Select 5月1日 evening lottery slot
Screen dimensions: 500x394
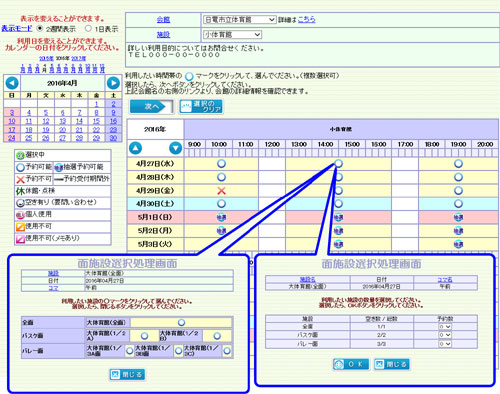(458, 217)
